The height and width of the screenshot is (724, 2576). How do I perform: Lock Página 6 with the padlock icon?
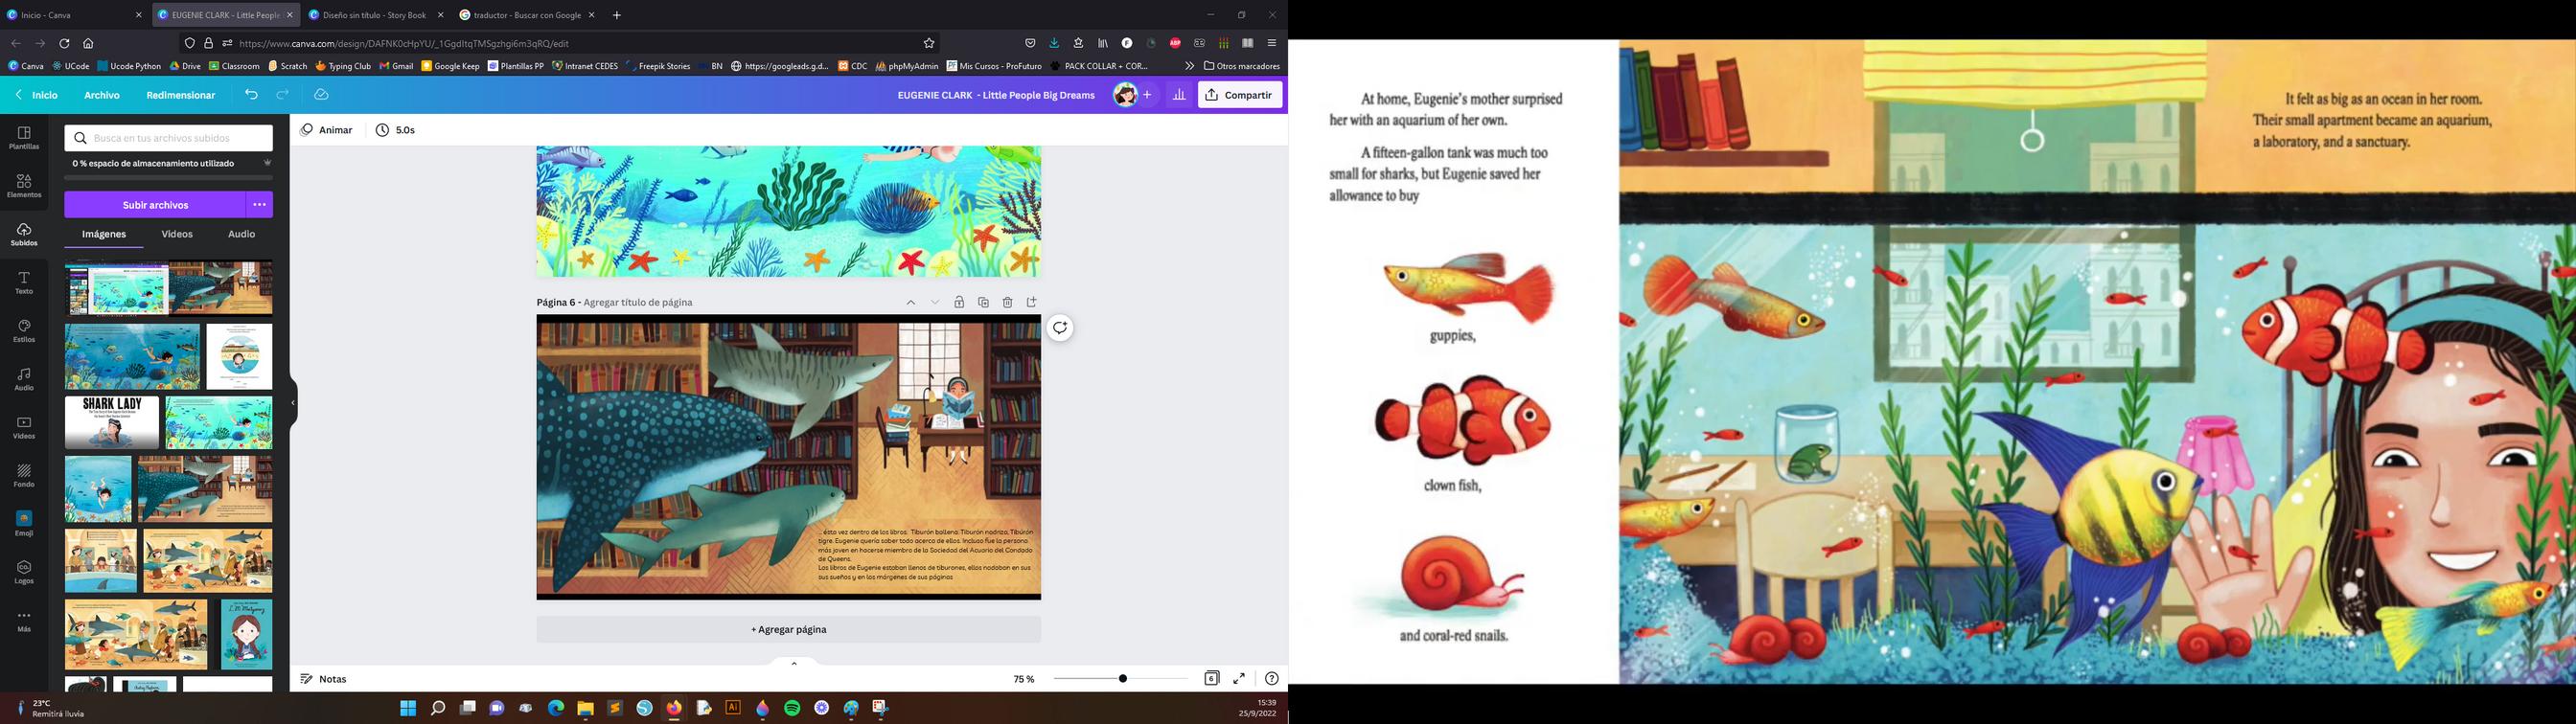[x=959, y=302]
